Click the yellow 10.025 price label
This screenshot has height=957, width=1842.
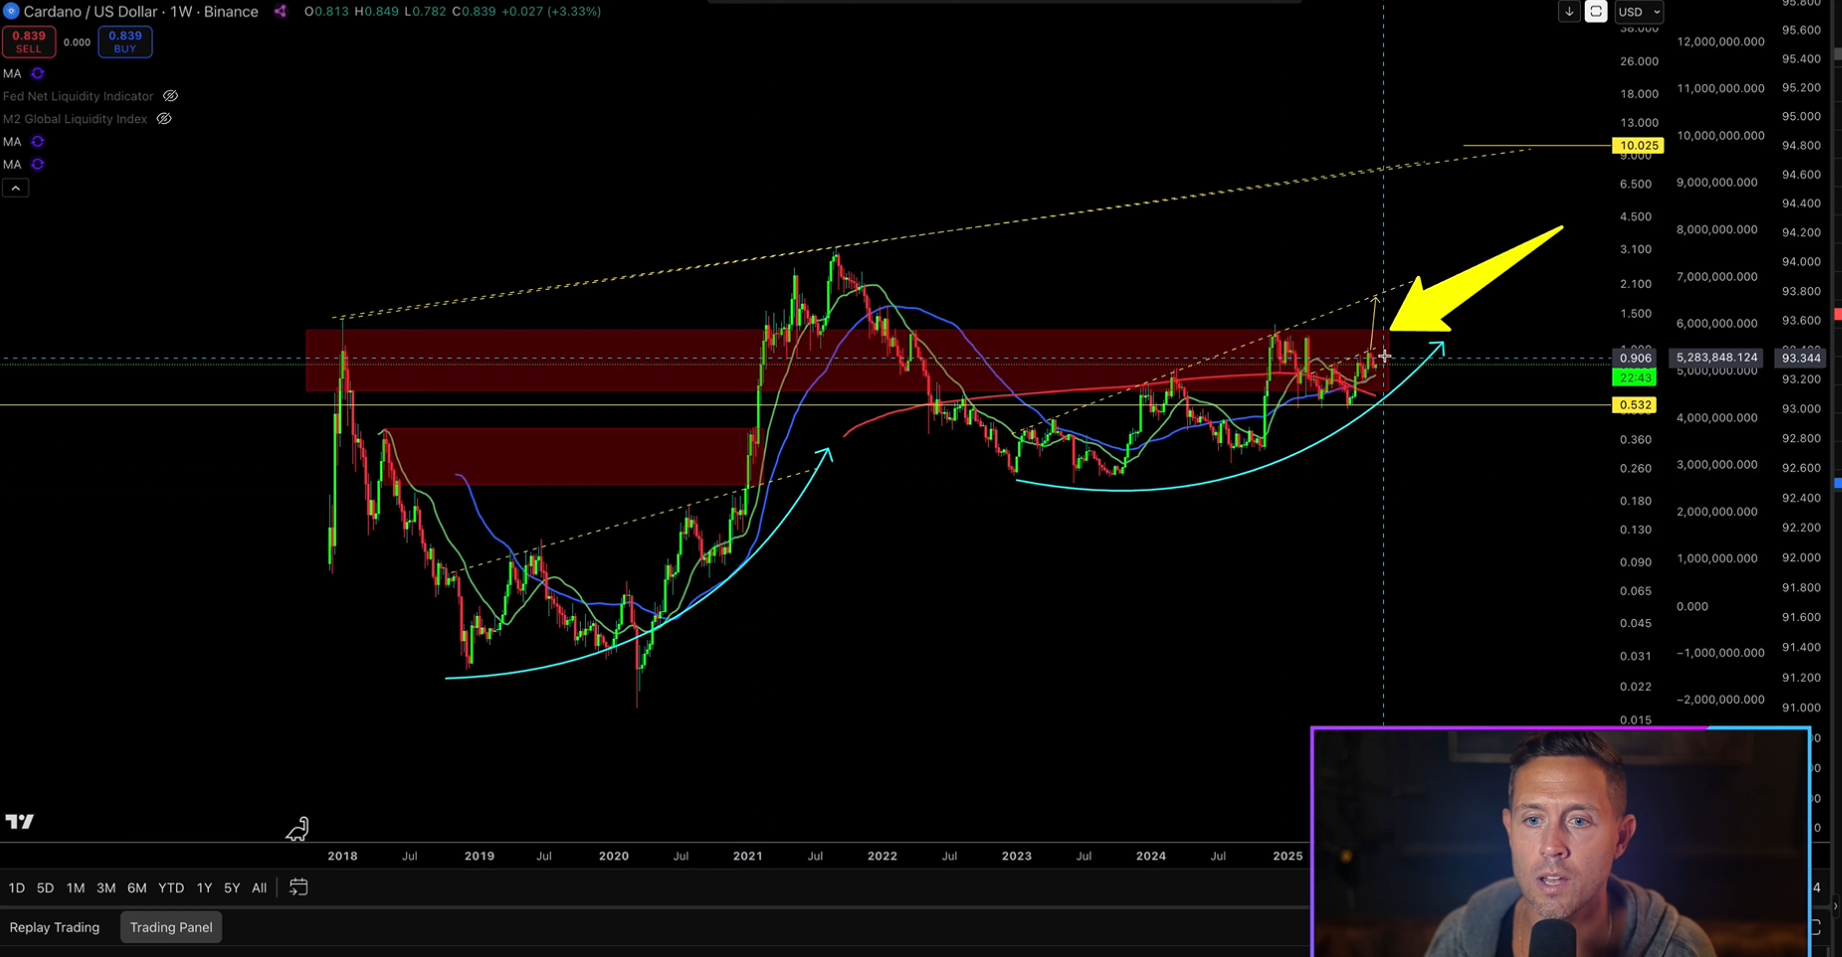coord(1637,146)
